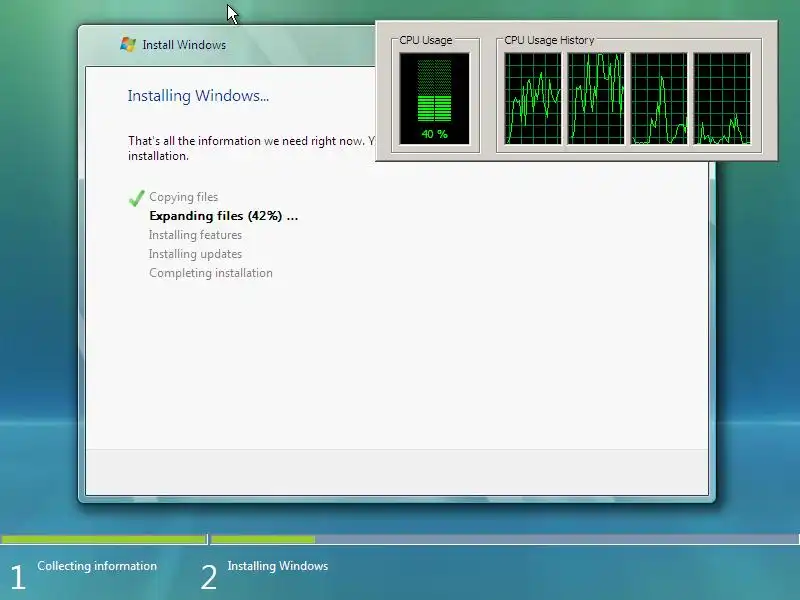Image resolution: width=800 pixels, height=600 pixels.
Task: Click the 'CPU Usage History' label
Action: pos(549,40)
